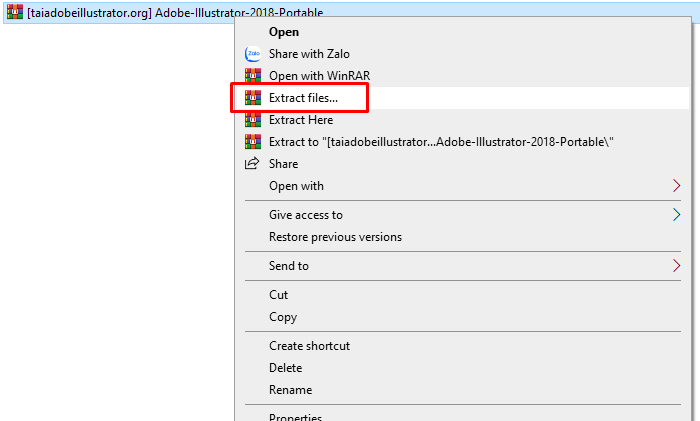Image resolution: width=700 pixels, height=421 pixels.
Task: Select the Adobe-Illustrator-2018-Portable file name
Action: point(175,12)
